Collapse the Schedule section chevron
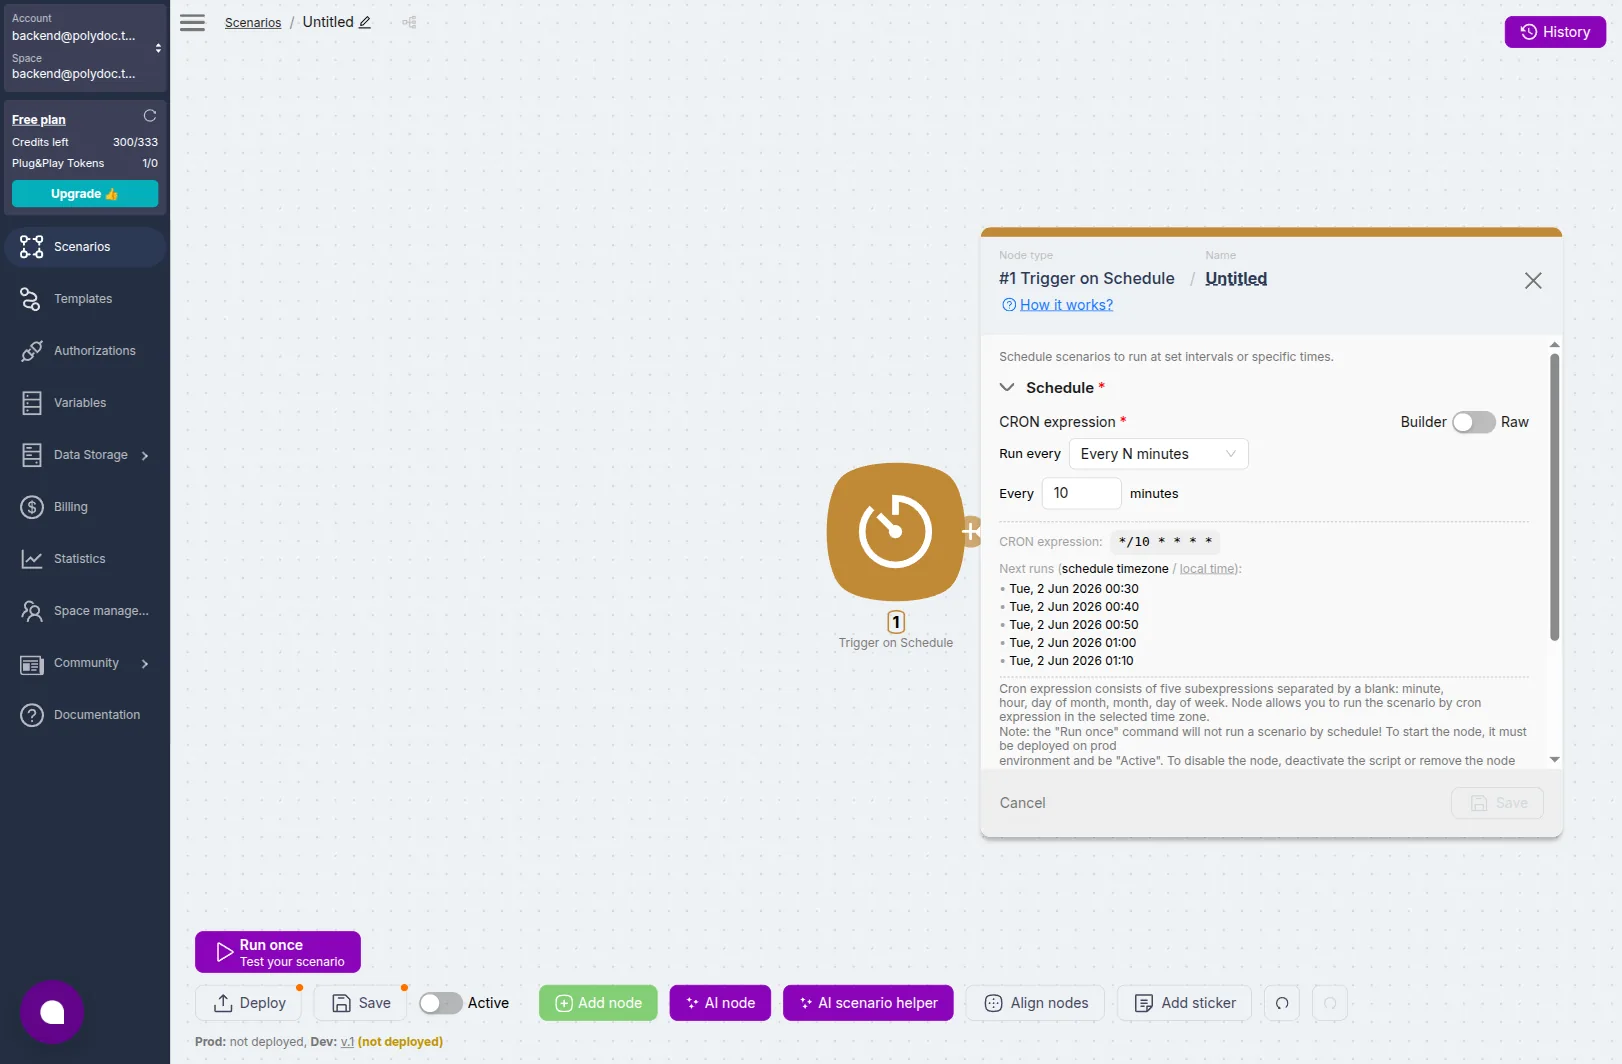Viewport: 1622px width, 1064px height. [x=1007, y=388]
